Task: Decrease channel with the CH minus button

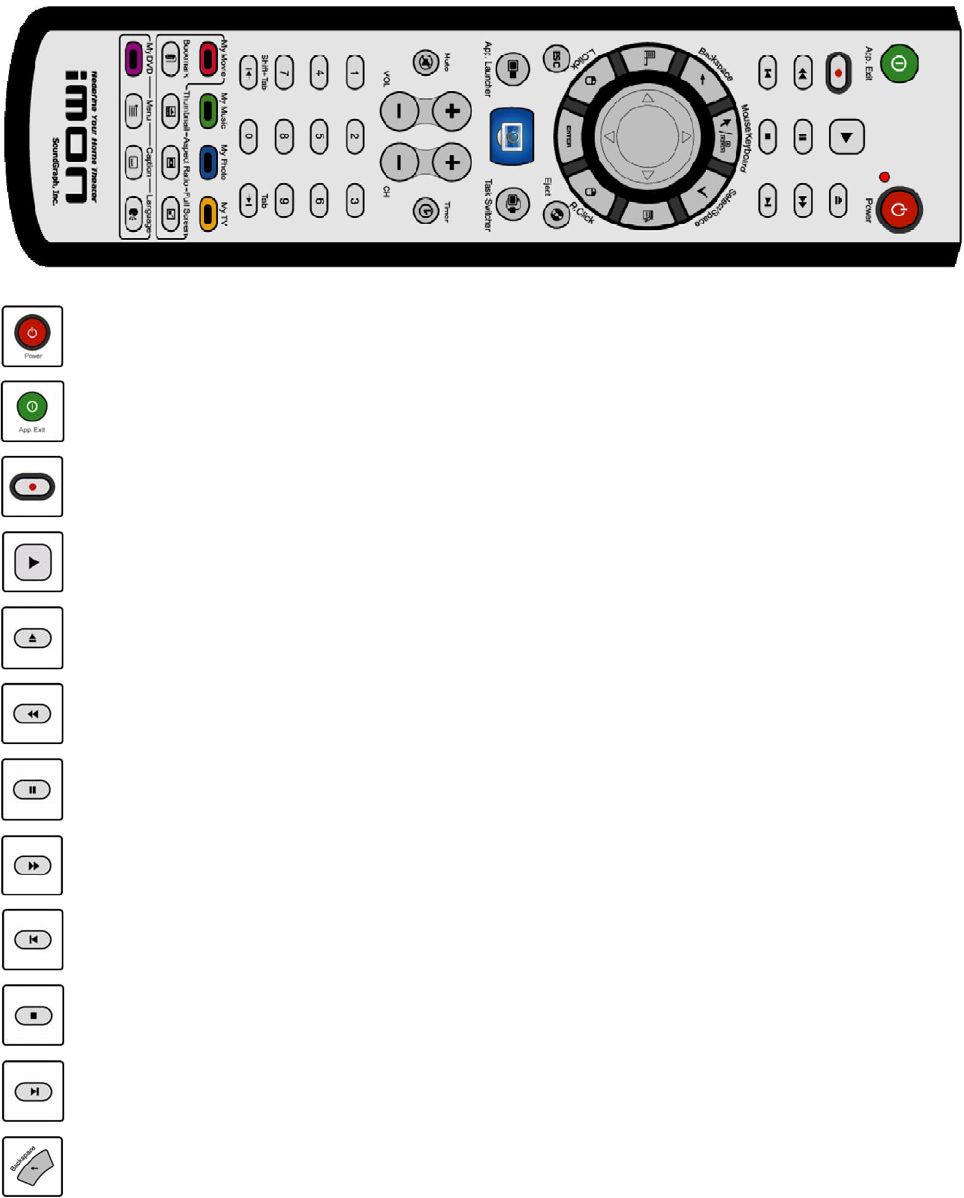Action: 399,162
